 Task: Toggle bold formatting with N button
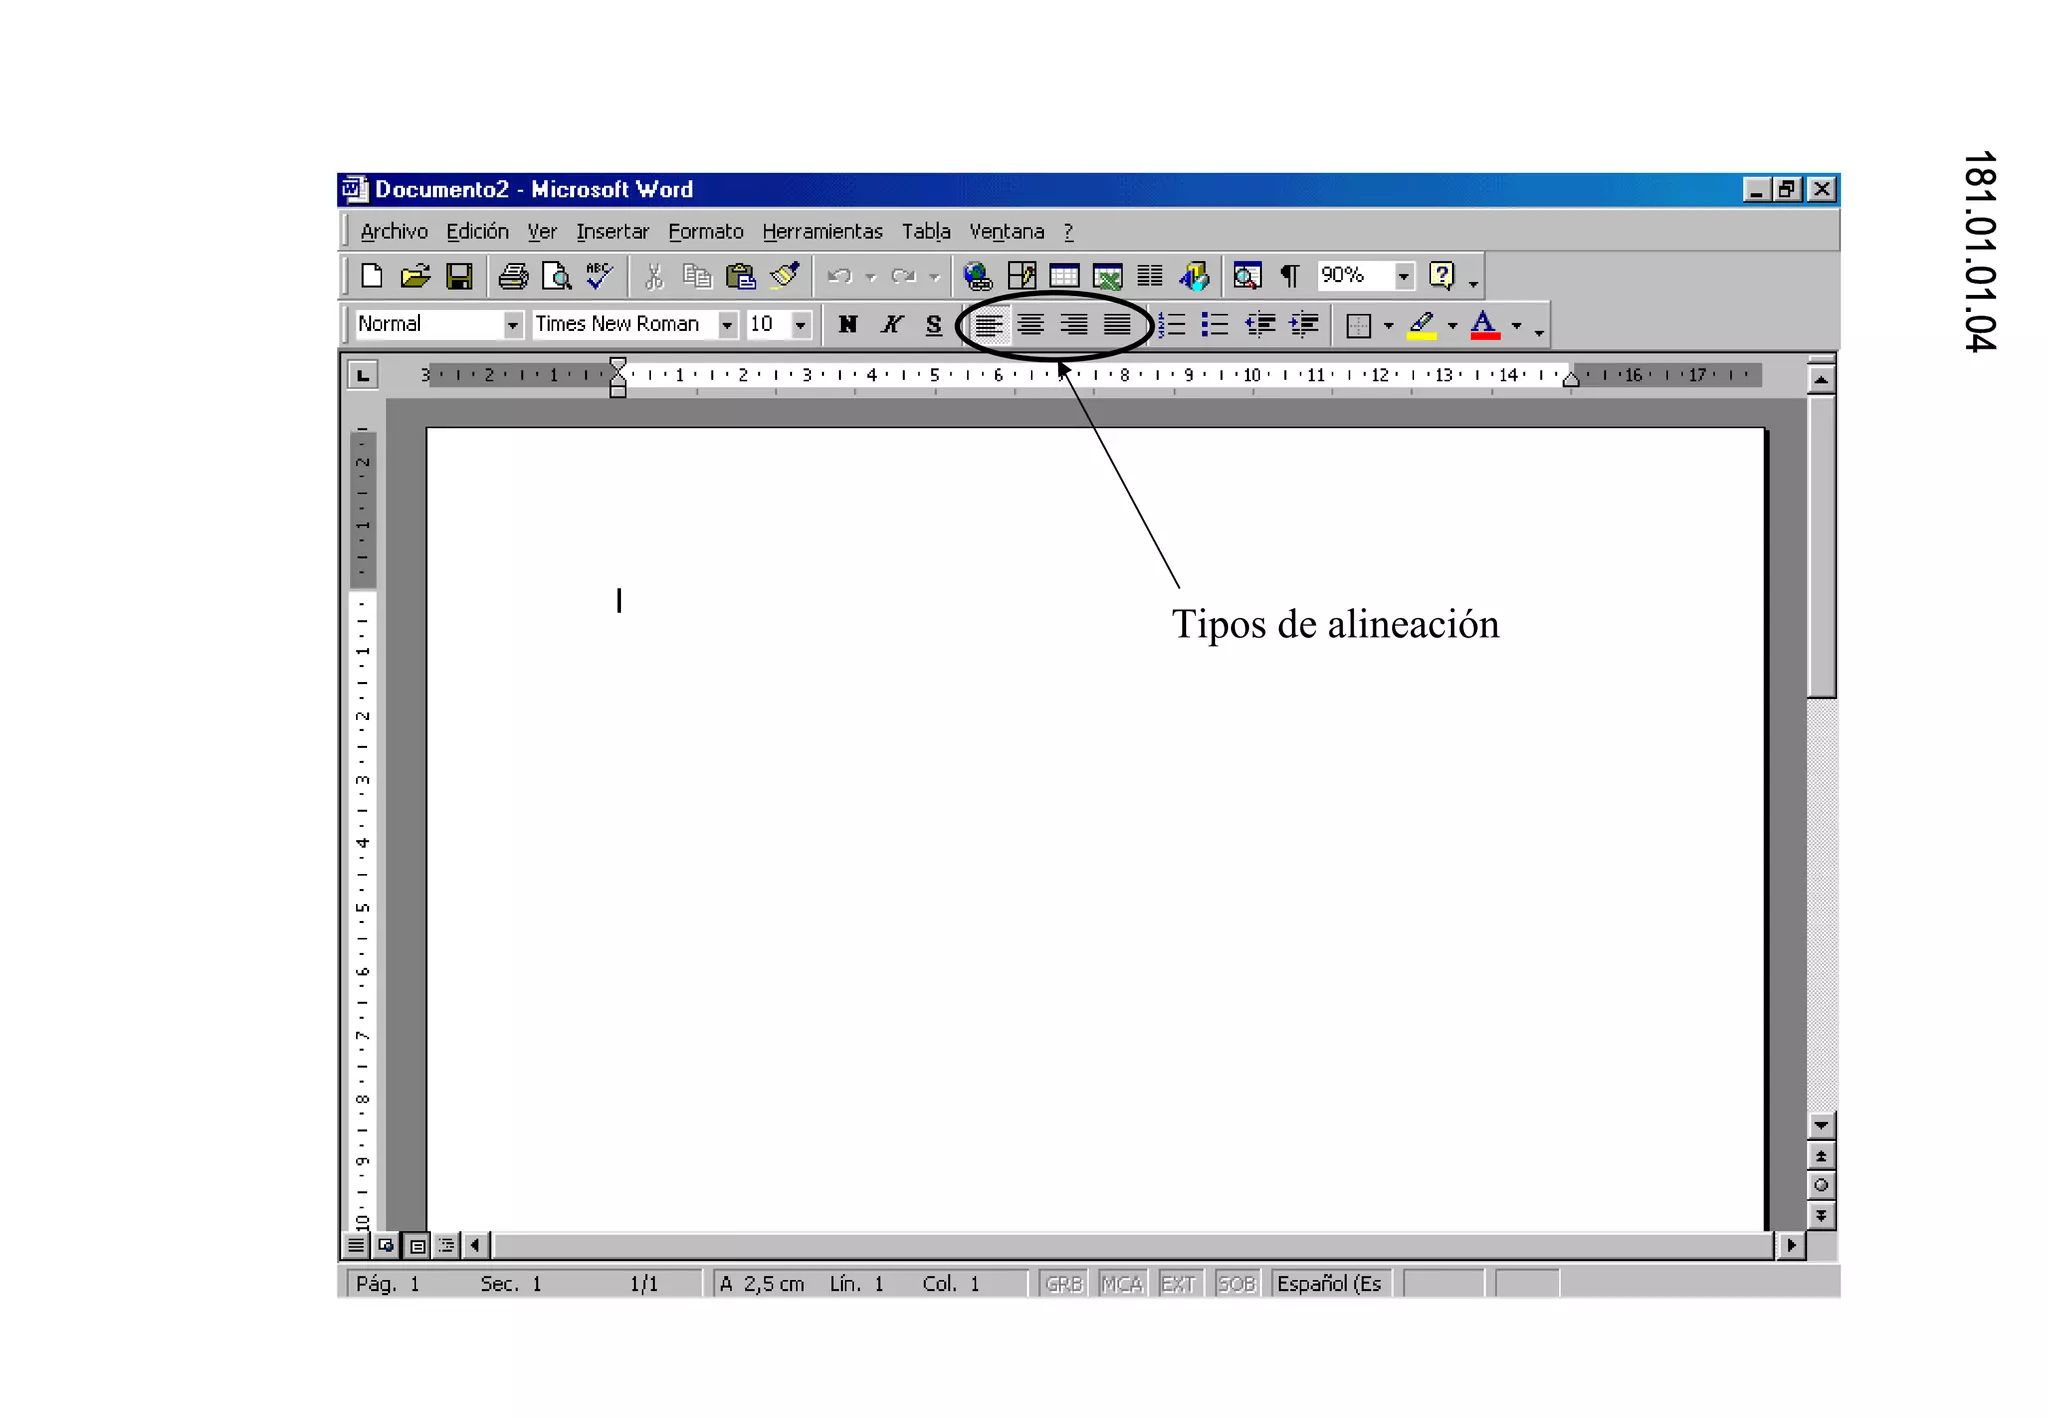click(848, 324)
